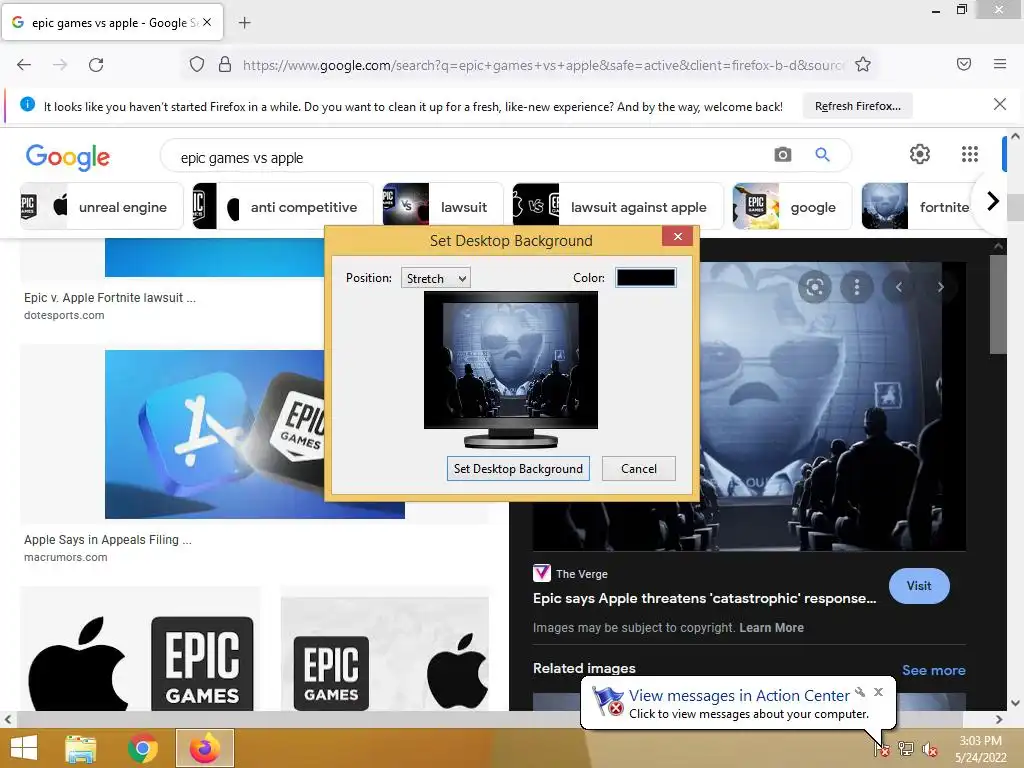Open the Epic says Apple threatens headline link
The image size is (1024, 768).
[x=704, y=598]
